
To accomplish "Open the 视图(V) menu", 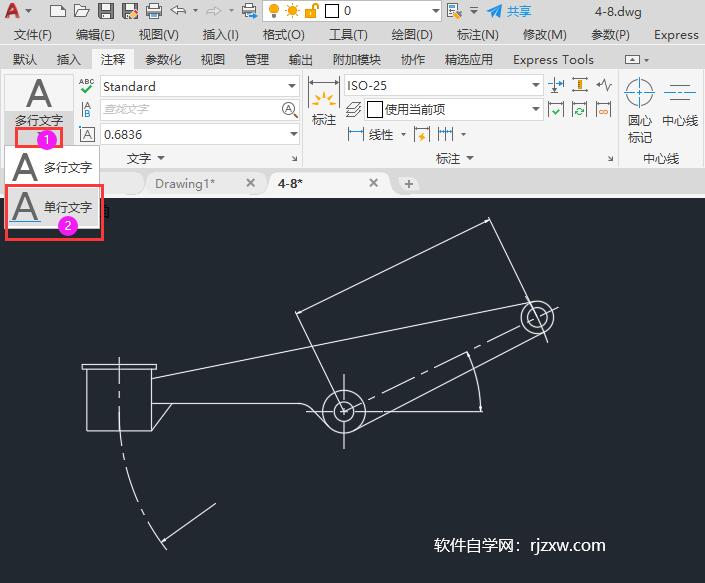I will pyautogui.click(x=158, y=35).
